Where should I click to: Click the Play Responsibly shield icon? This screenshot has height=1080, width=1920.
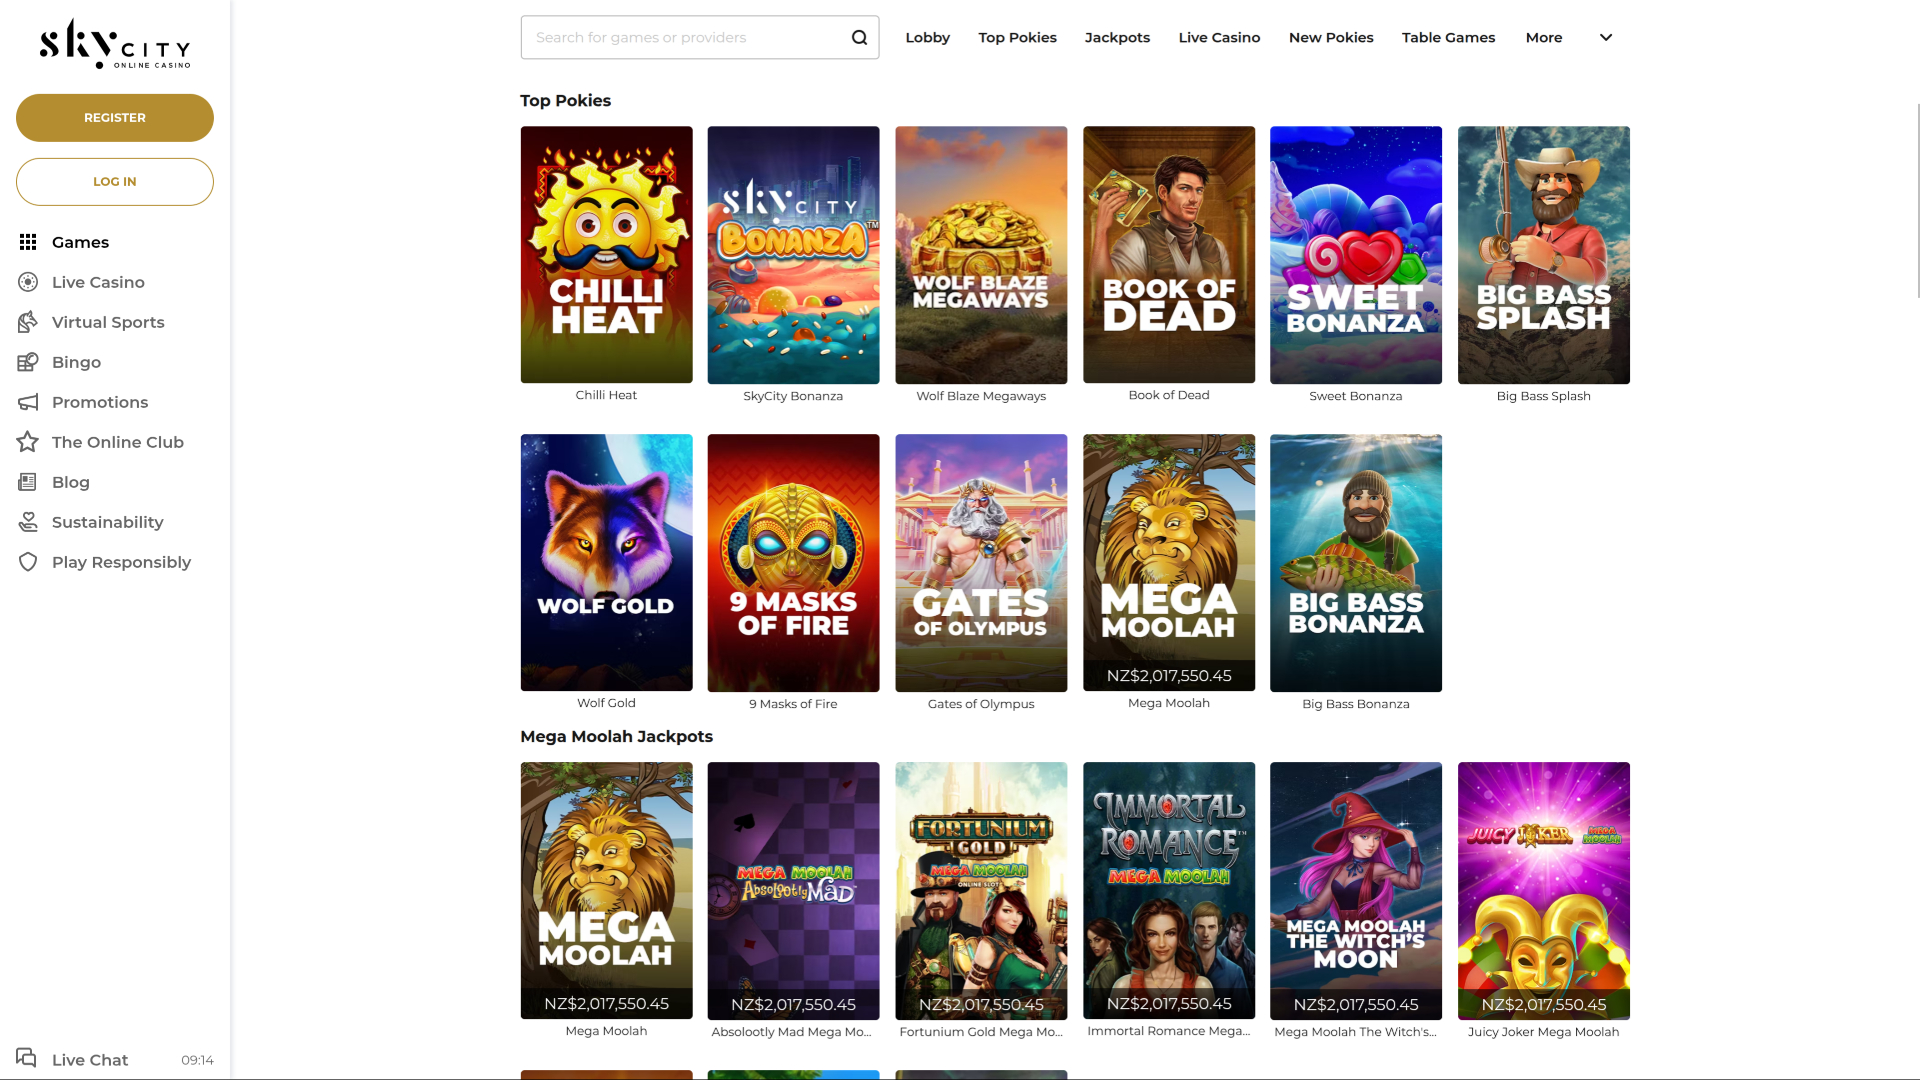[x=28, y=562]
